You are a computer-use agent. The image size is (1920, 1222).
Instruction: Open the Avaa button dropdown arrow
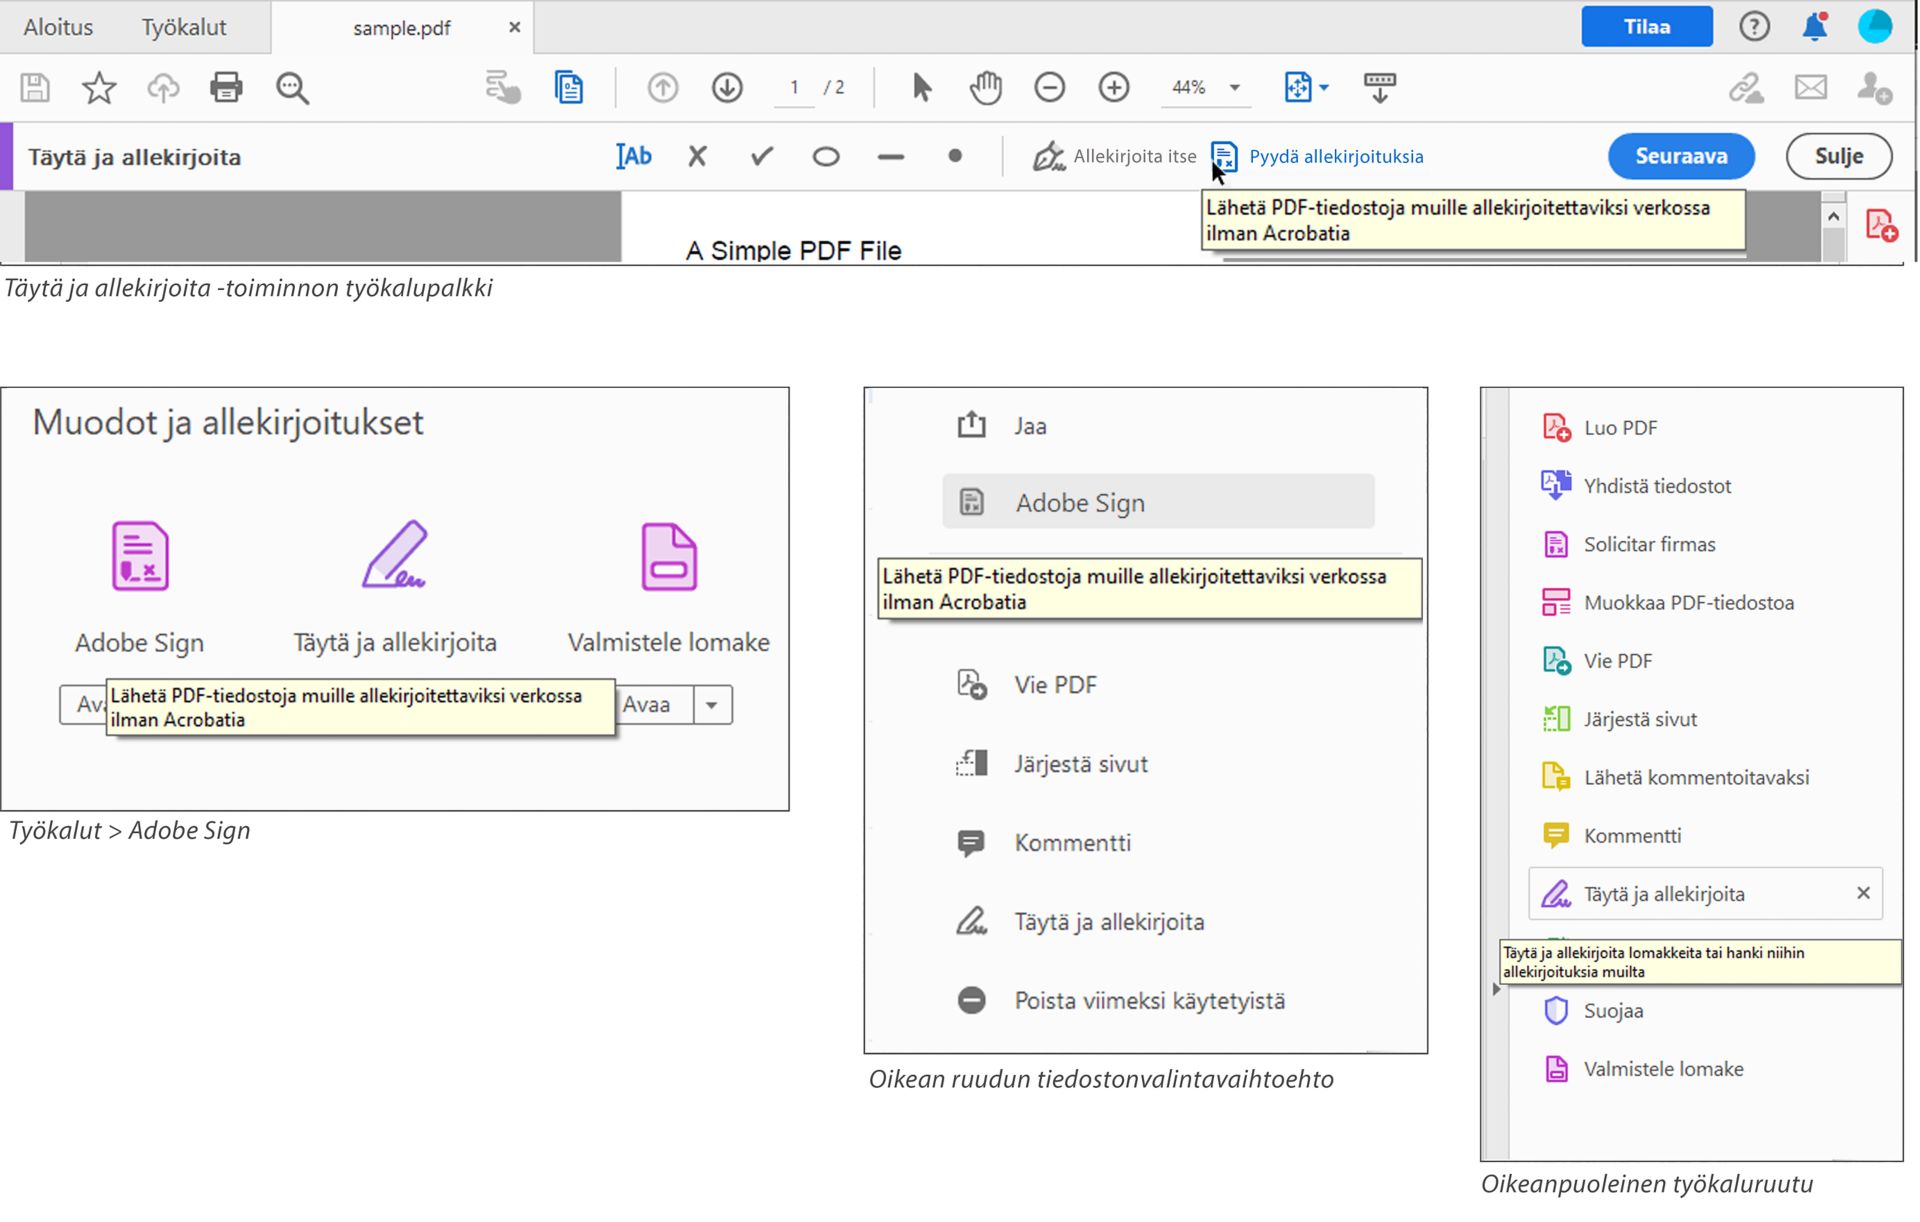pyautogui.click(x=712, y=705)
